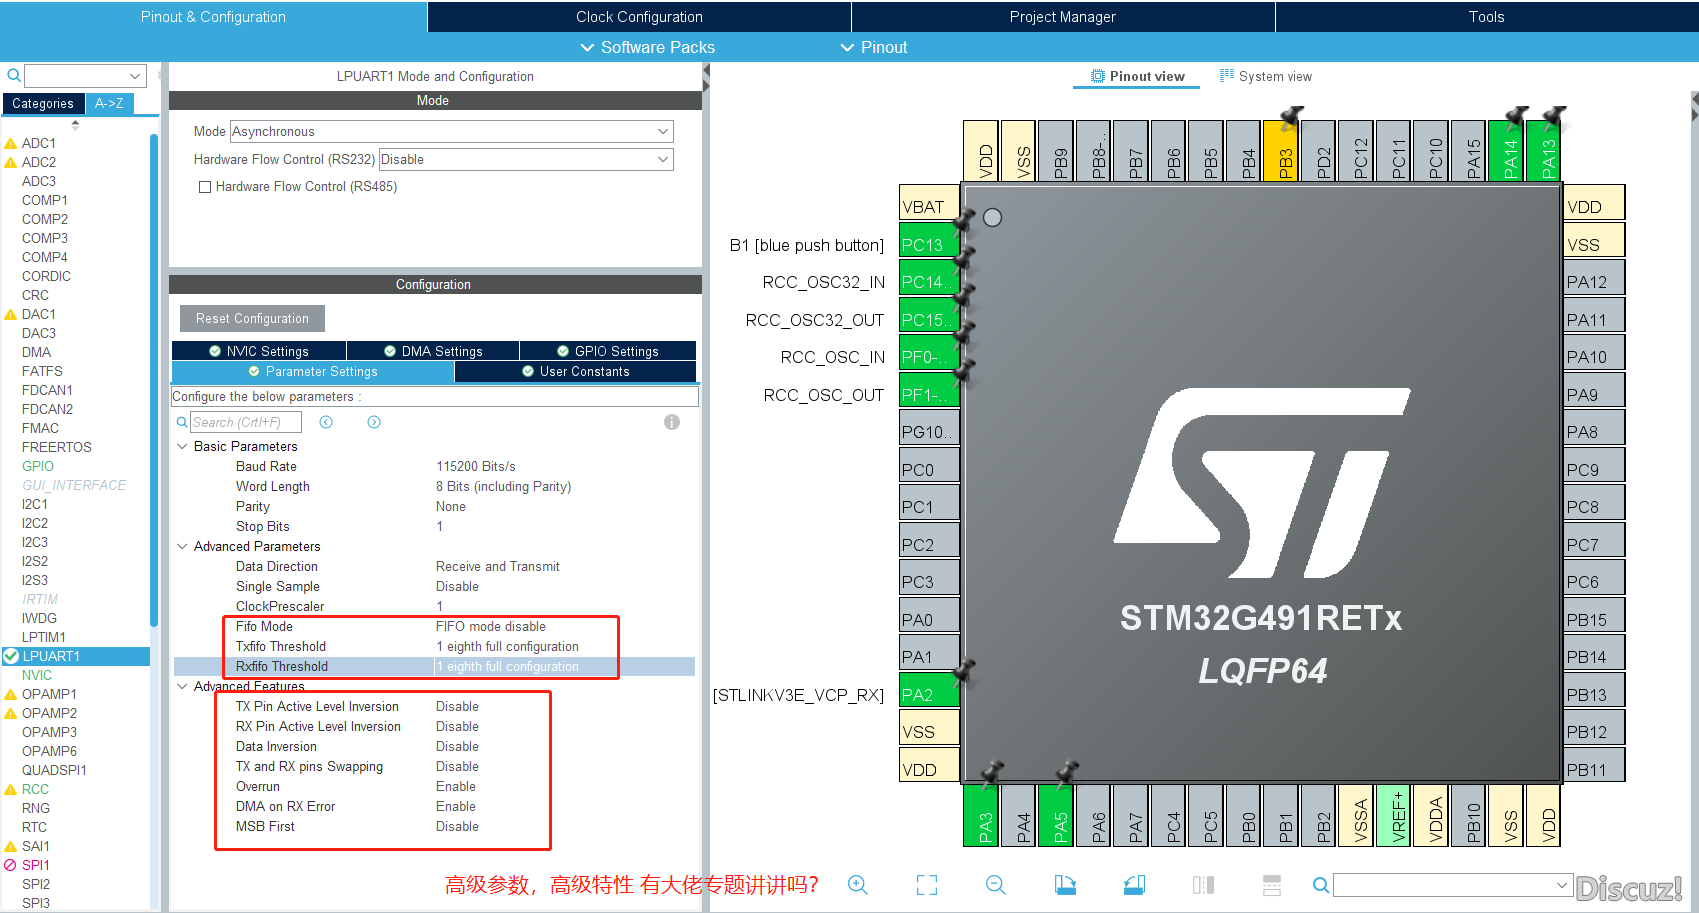Go to the next parameter search result

[x=374, y=422]
